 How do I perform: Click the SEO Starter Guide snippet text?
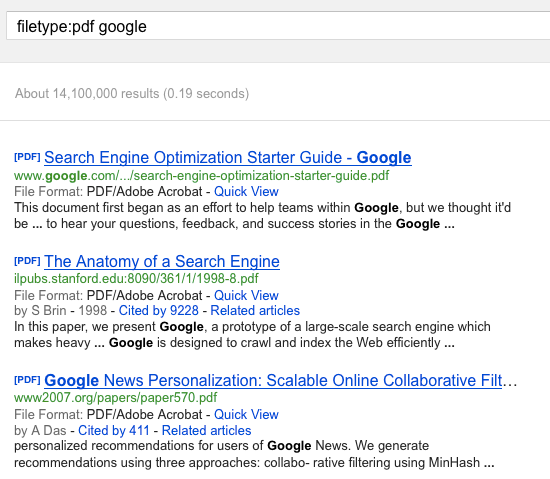coord(262,216)
